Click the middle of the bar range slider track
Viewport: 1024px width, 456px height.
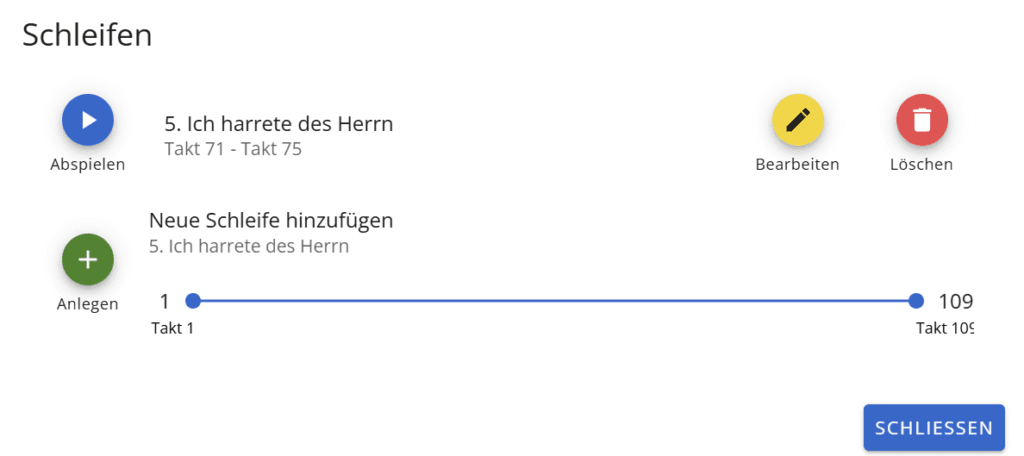(x=554, y=301)
